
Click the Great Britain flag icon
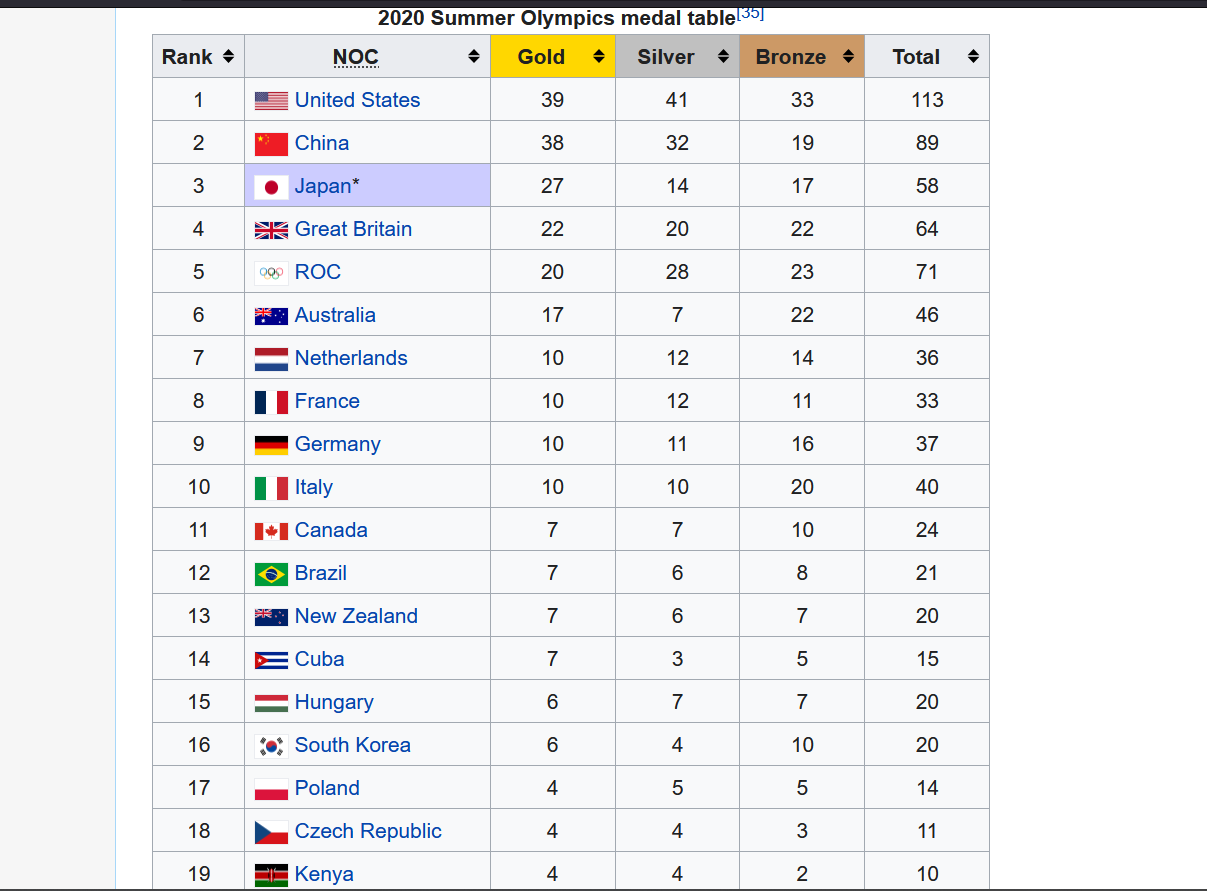(271, 229)
